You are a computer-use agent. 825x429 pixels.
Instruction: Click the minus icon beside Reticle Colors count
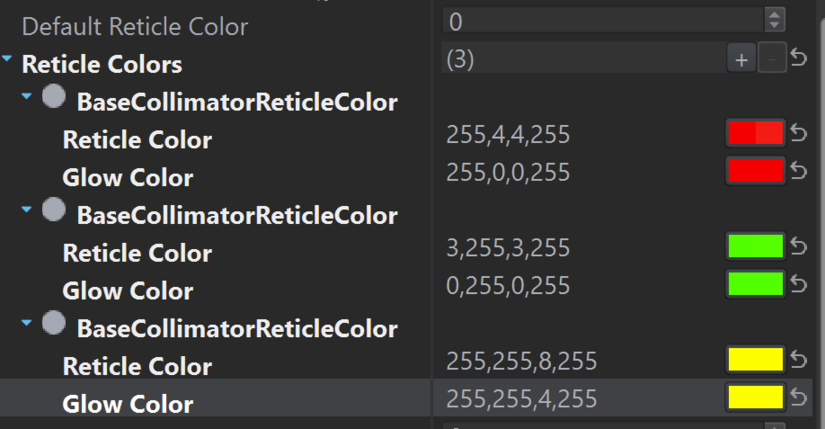click(772, 60)
